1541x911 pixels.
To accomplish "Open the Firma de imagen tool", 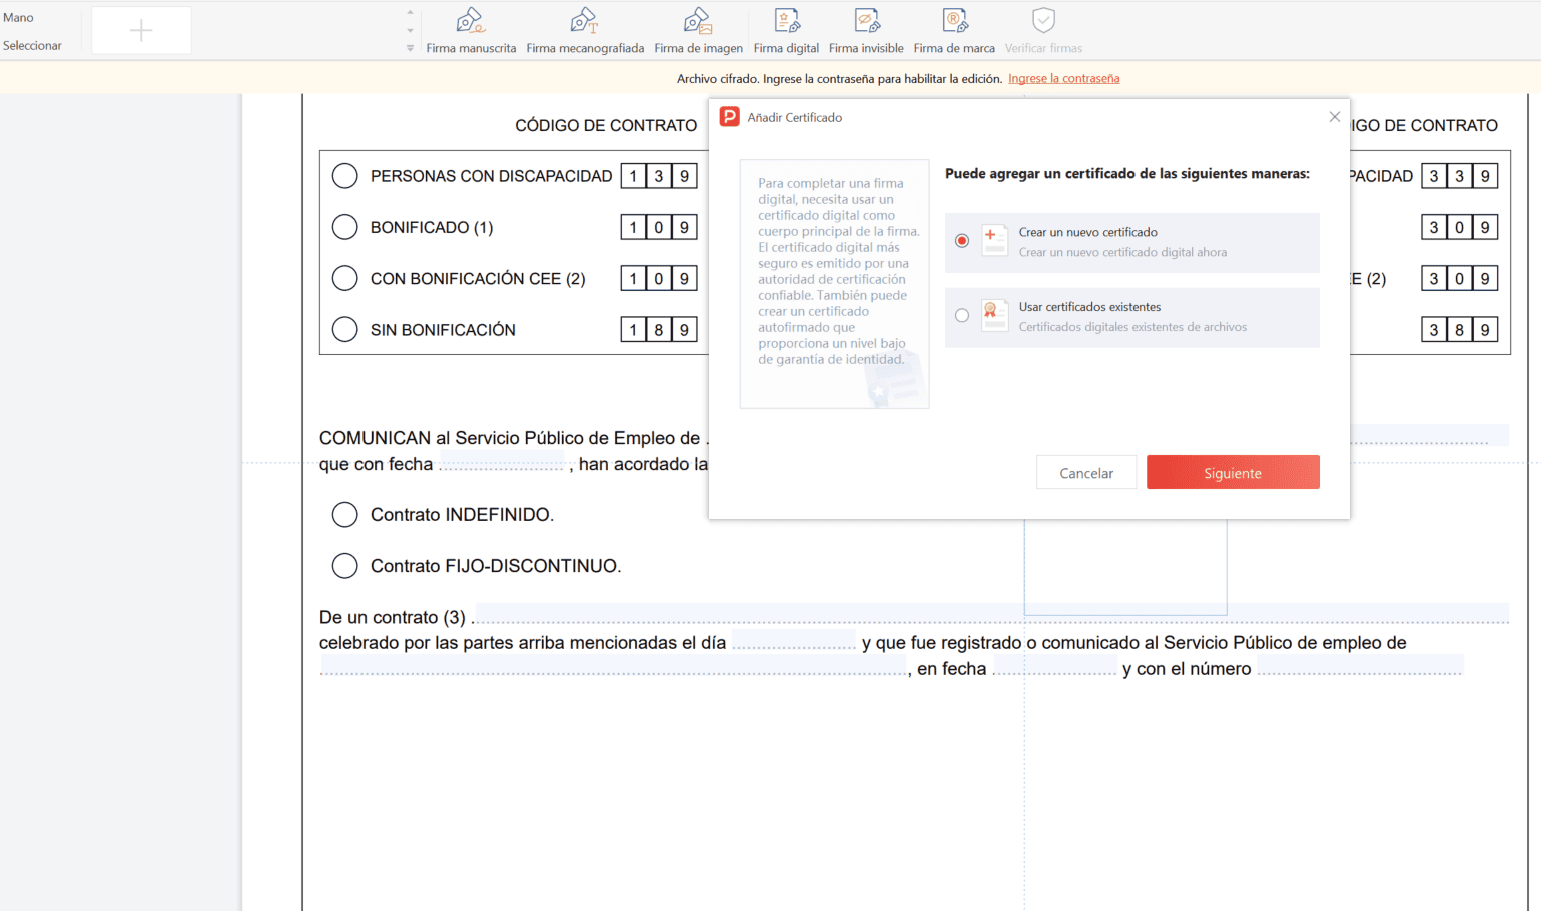I will pyautogui.click(x=698, y=31).
